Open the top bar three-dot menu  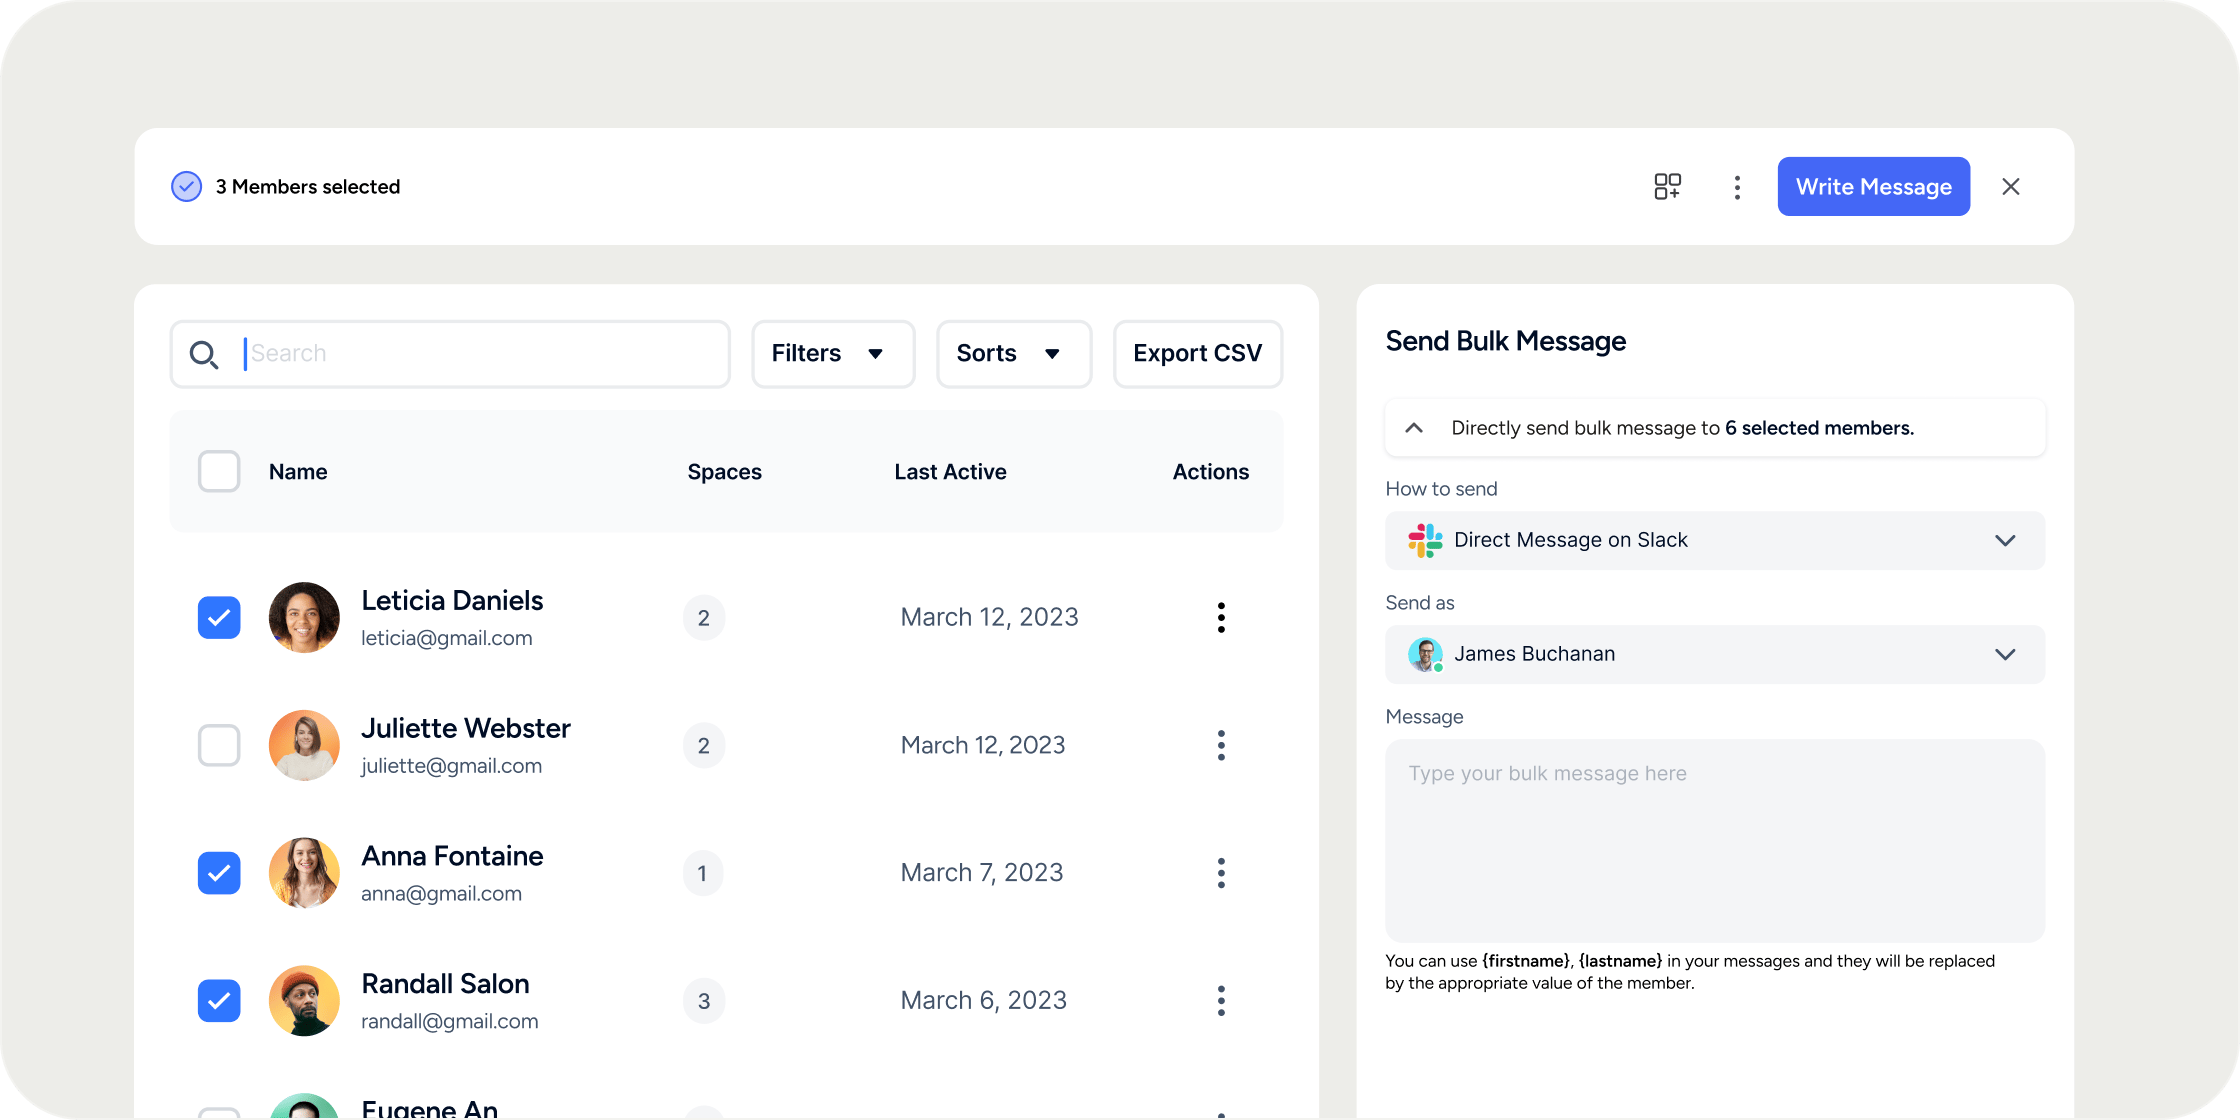click(x=1737, y=187)
